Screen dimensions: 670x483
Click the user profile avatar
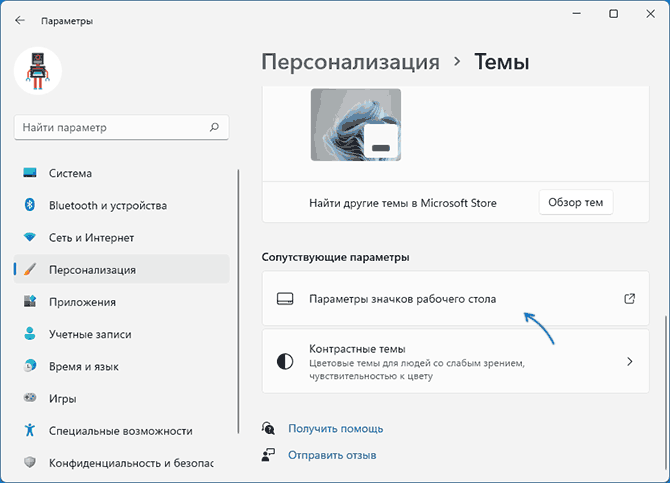(38, 71)
